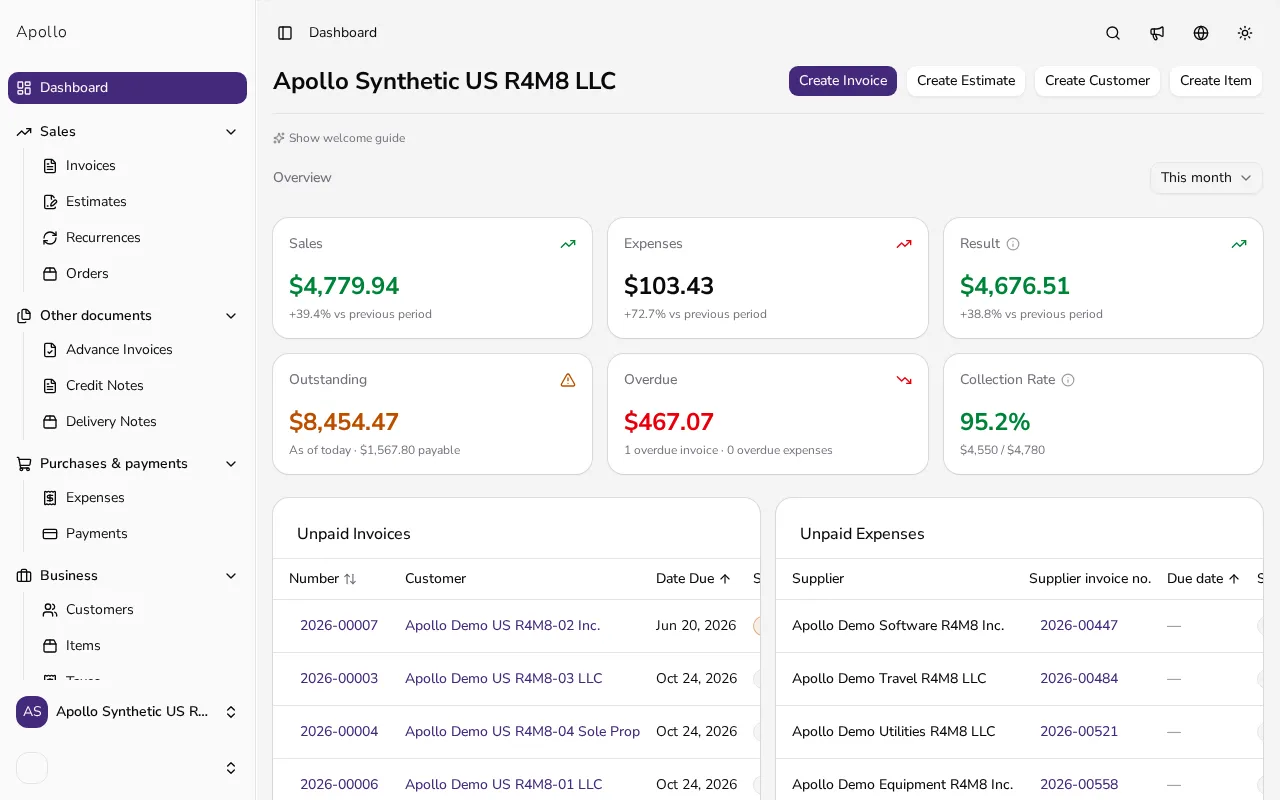Click the Expenses trend icon
Viewport: 1280px width, 800px height.
point(904,244)
